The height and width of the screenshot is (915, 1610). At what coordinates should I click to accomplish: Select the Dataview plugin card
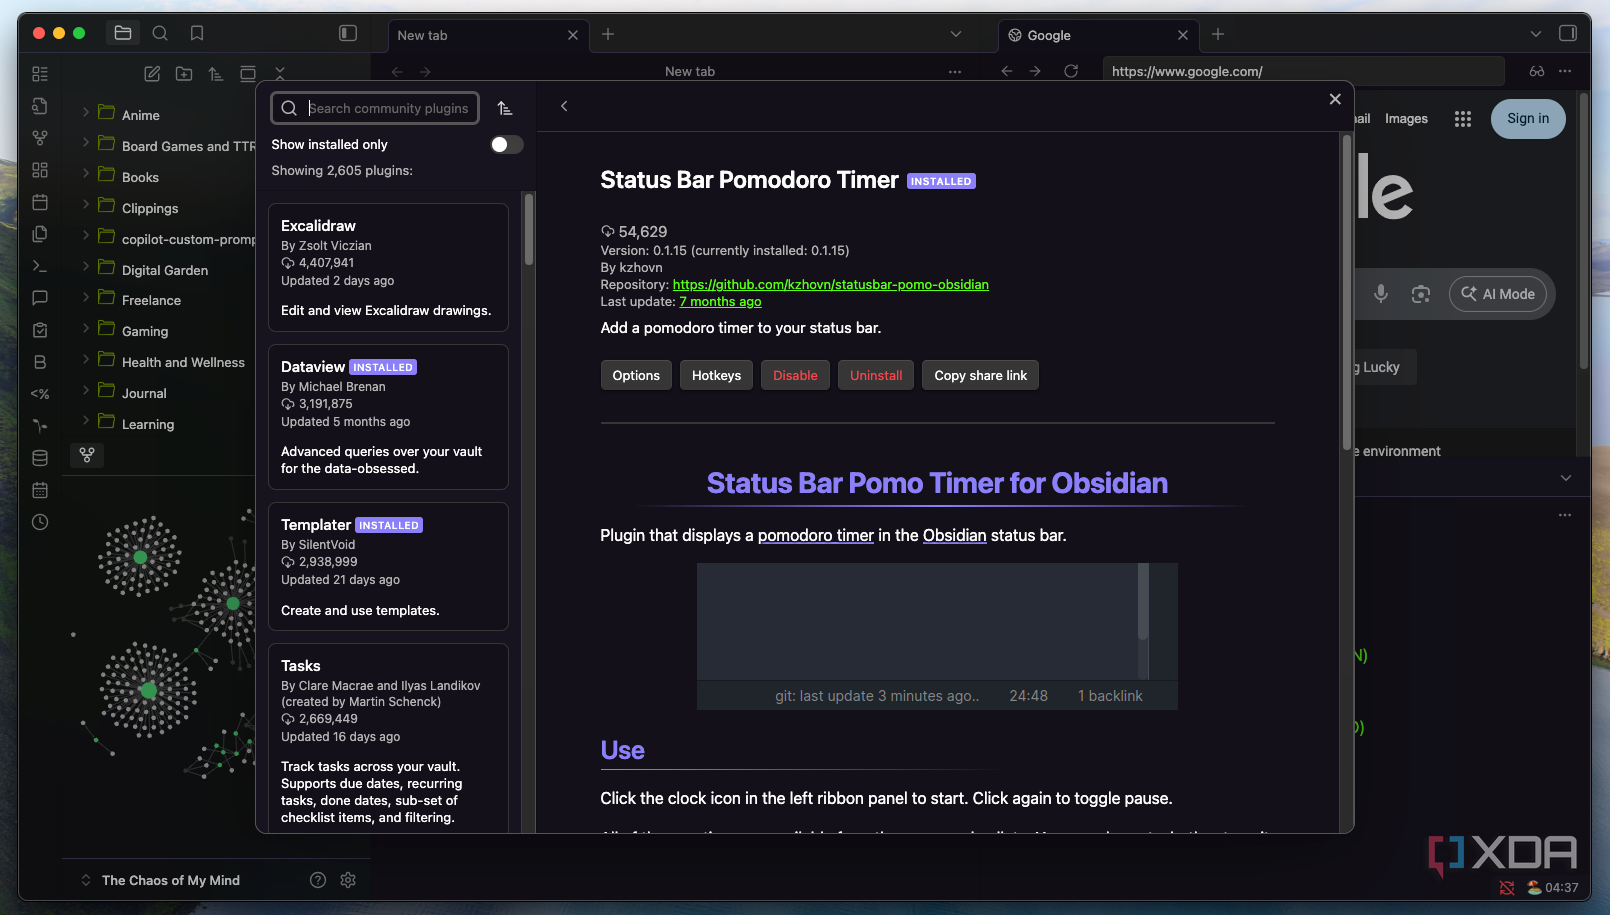coord(388,417)
